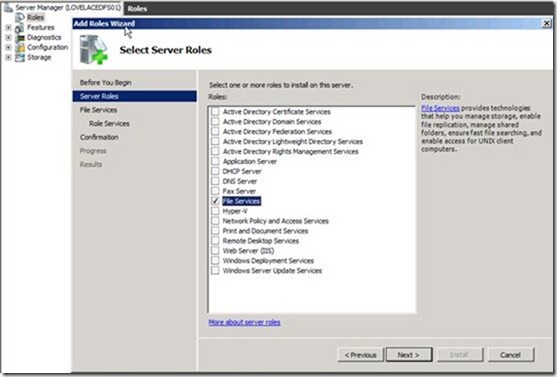Enable the DHCP Server role checkbox

(215, 171)
